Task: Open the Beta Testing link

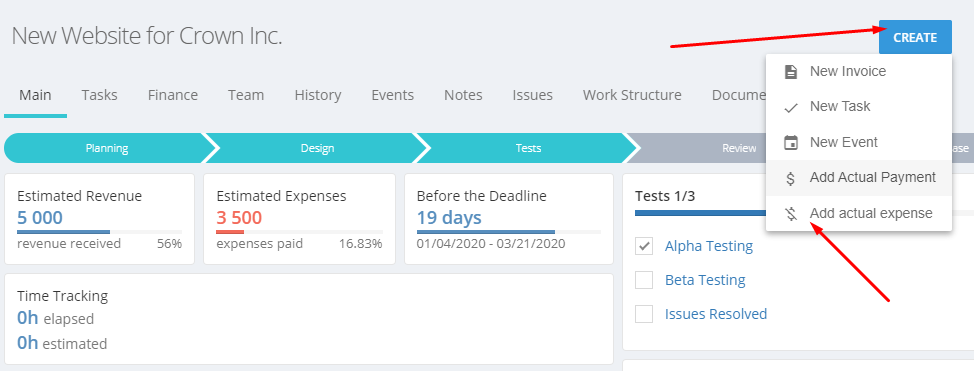Action: point(705,280)
